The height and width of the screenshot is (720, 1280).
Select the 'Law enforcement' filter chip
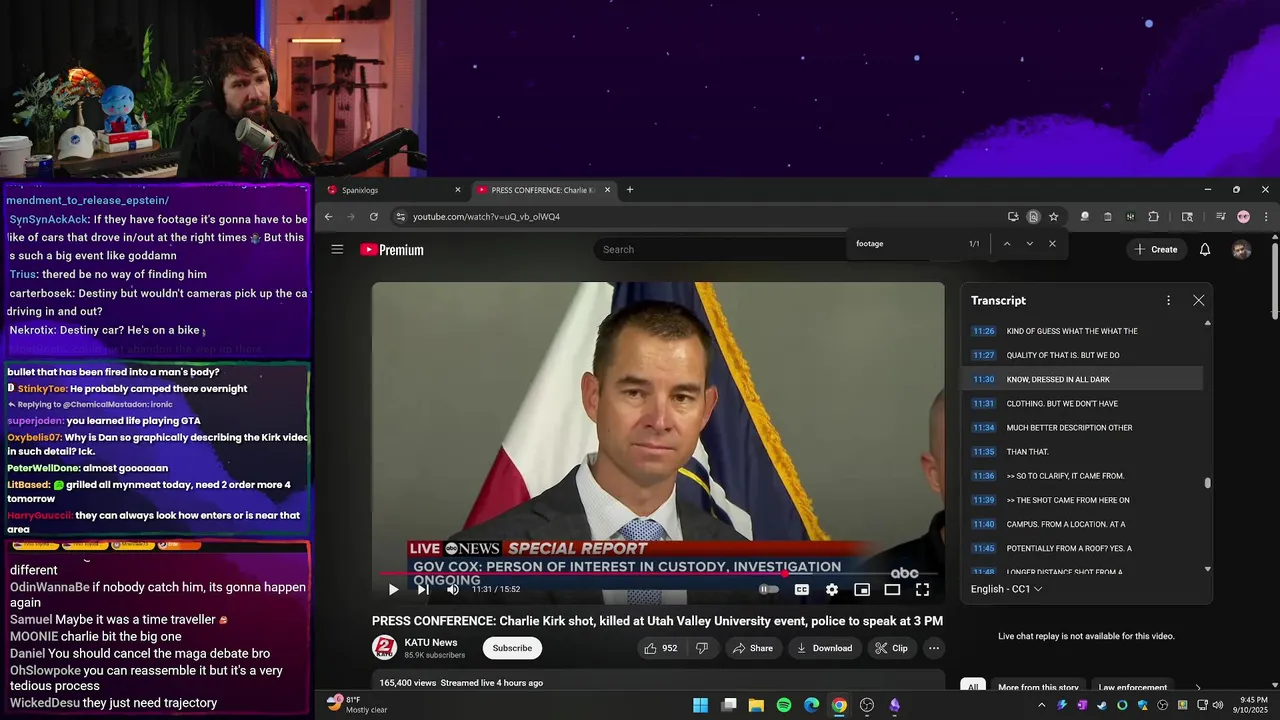coord(1132,687)
